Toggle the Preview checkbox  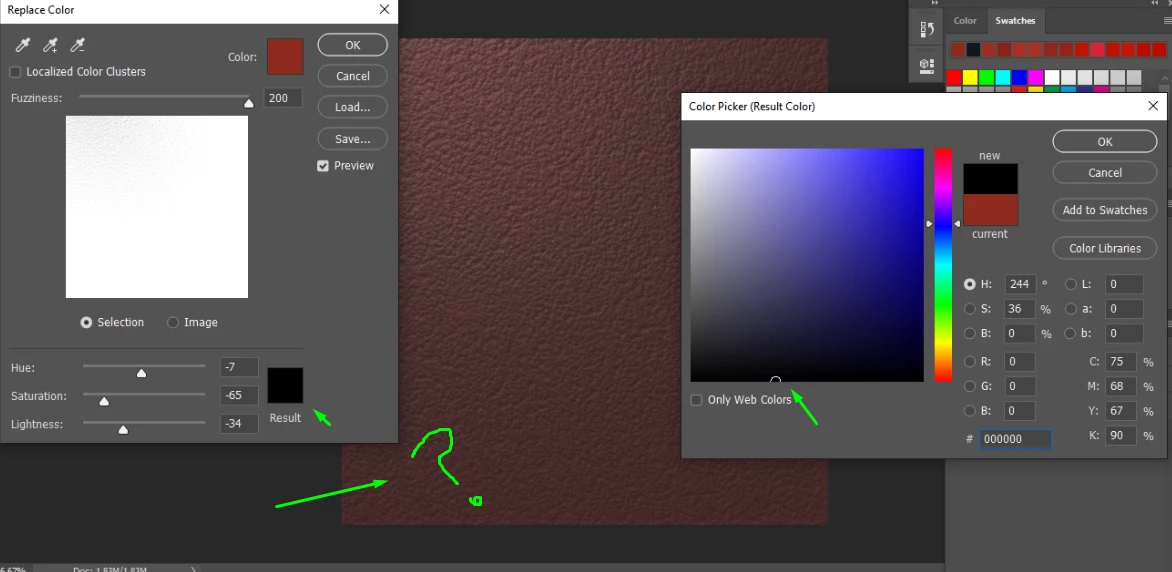[323, 166]
